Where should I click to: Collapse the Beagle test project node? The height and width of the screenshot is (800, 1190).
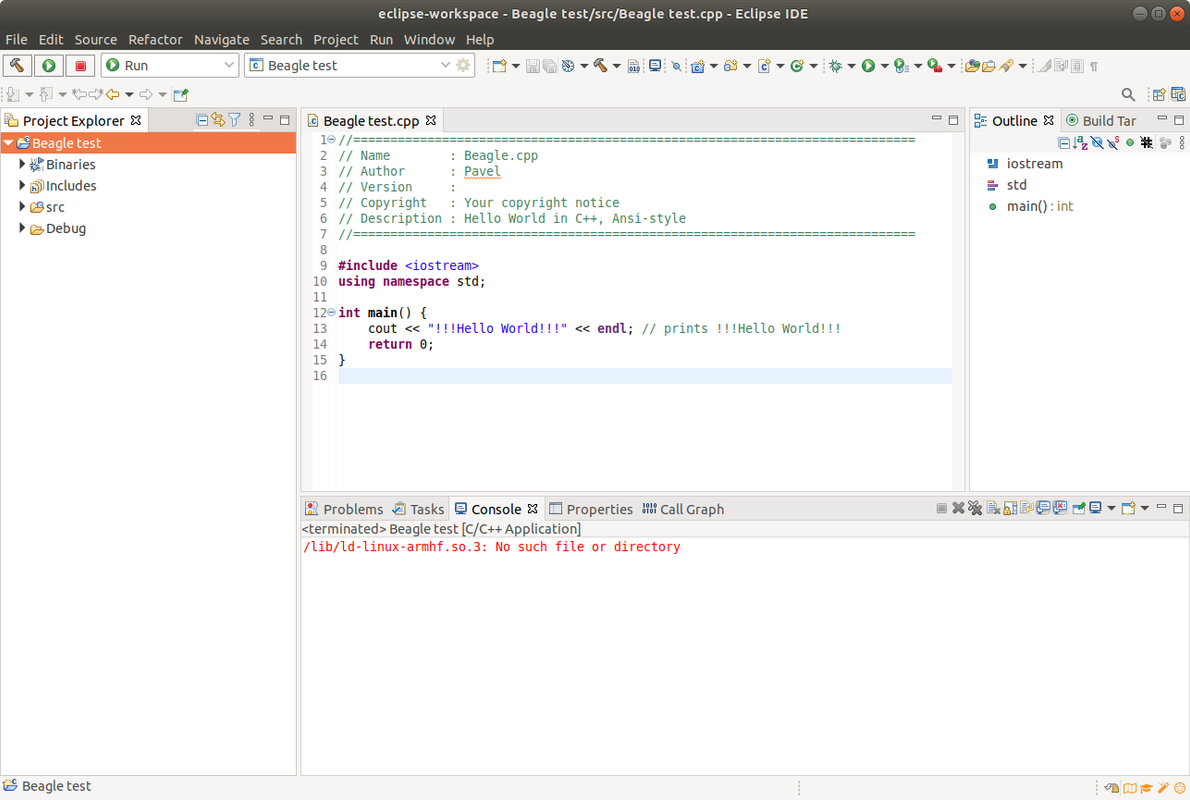click(8, 143)
